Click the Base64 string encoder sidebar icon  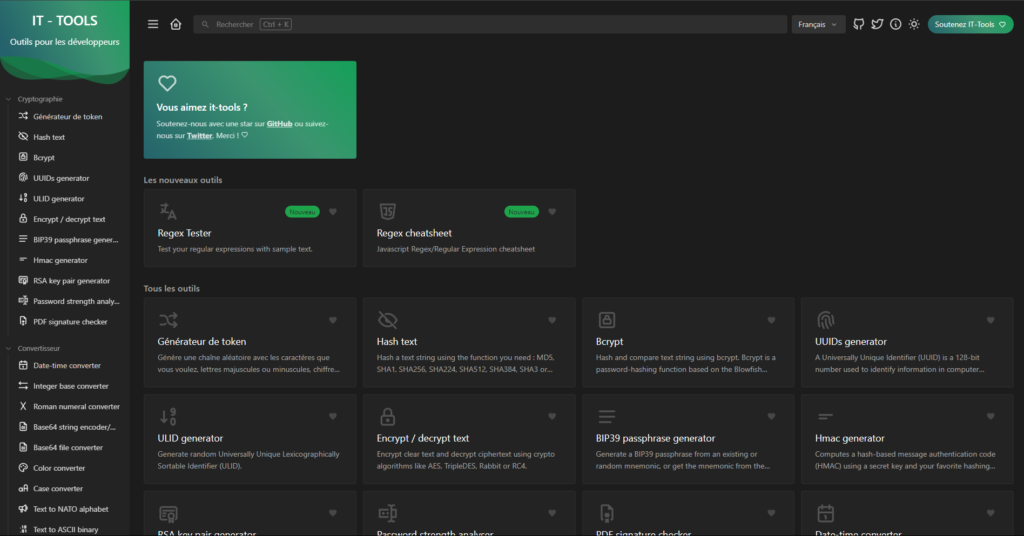pyautogui.click(x=23, y=426)
